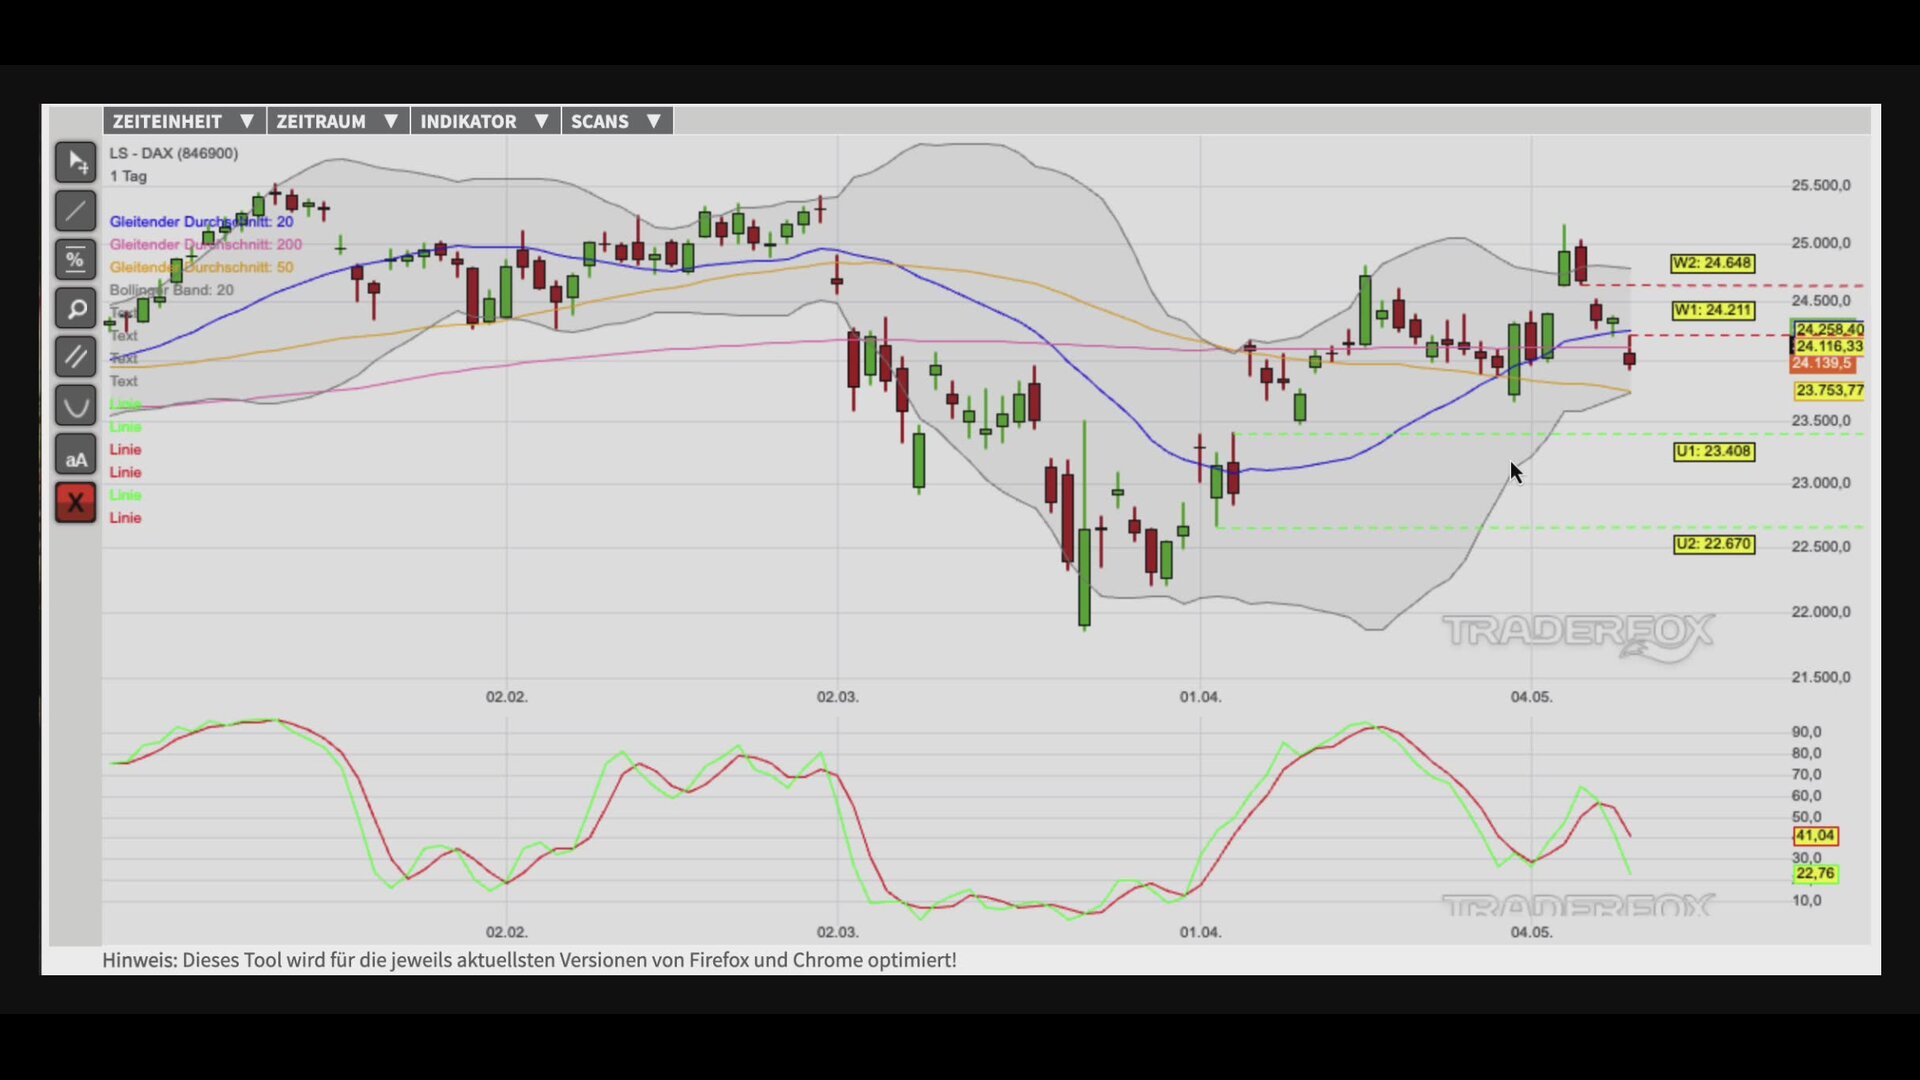
Task: Open the INDIKATOR dropdown menu
Action: tap(486, 121)
